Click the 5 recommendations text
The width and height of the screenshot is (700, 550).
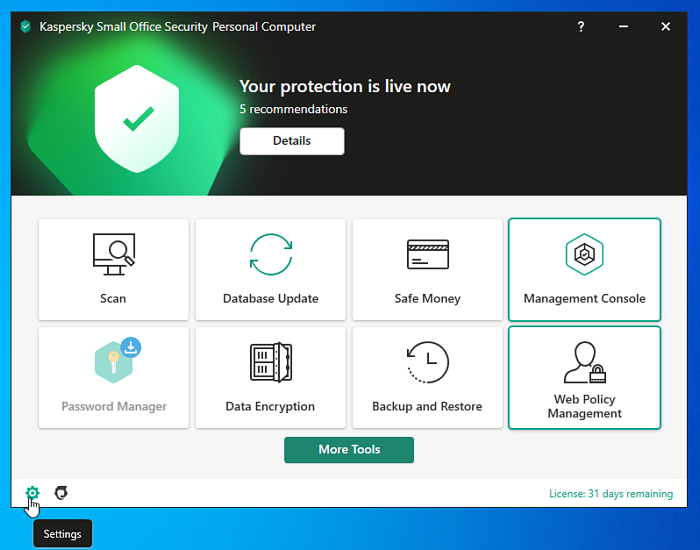tap(293, 109)
